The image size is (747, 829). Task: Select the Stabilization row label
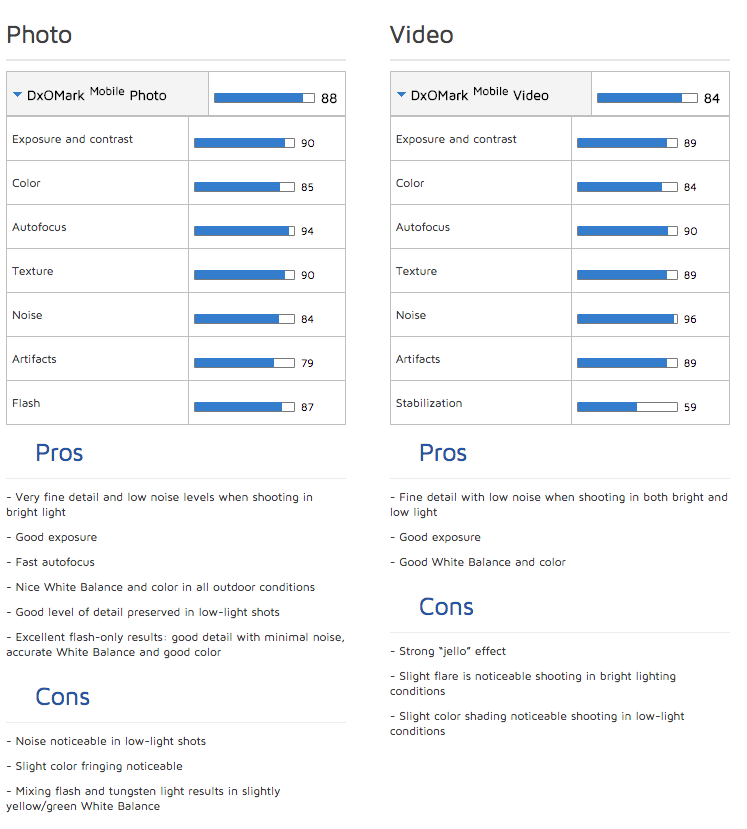click(429, 403)
